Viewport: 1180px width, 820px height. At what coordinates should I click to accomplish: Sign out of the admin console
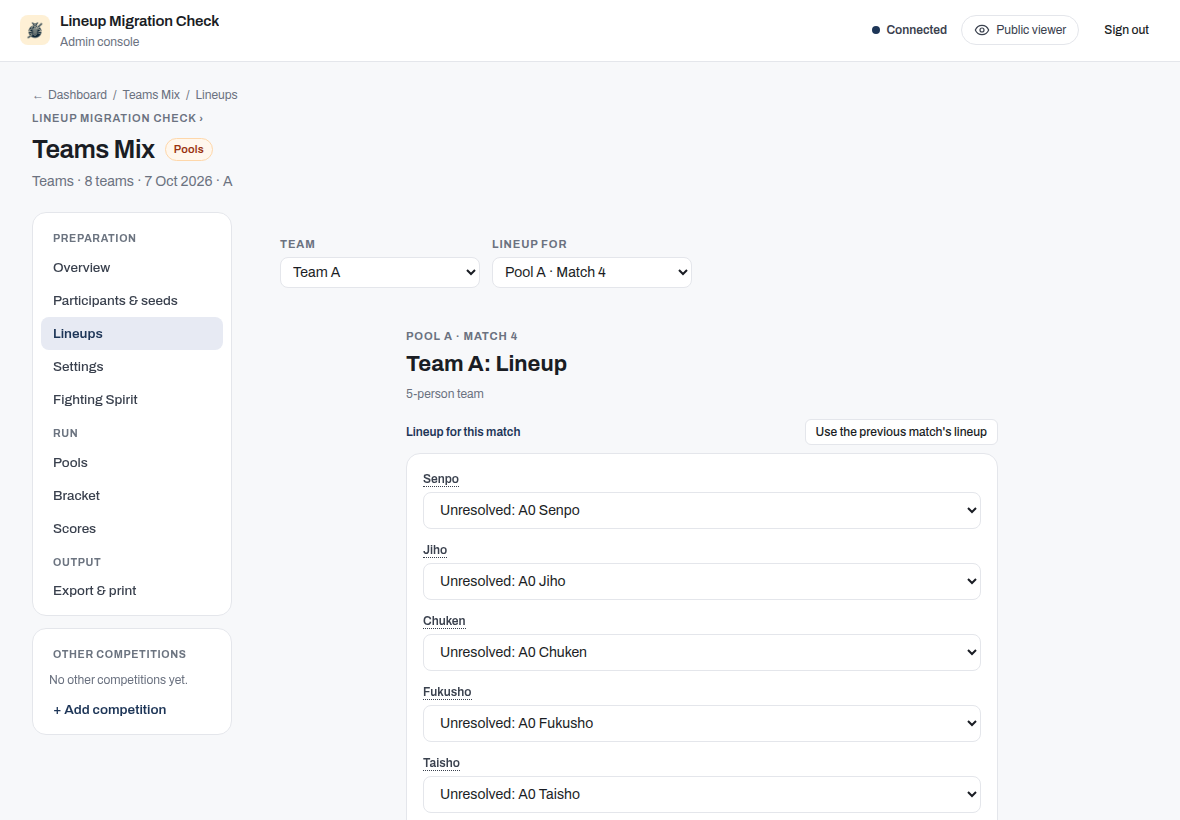[x=1126, y=30]
